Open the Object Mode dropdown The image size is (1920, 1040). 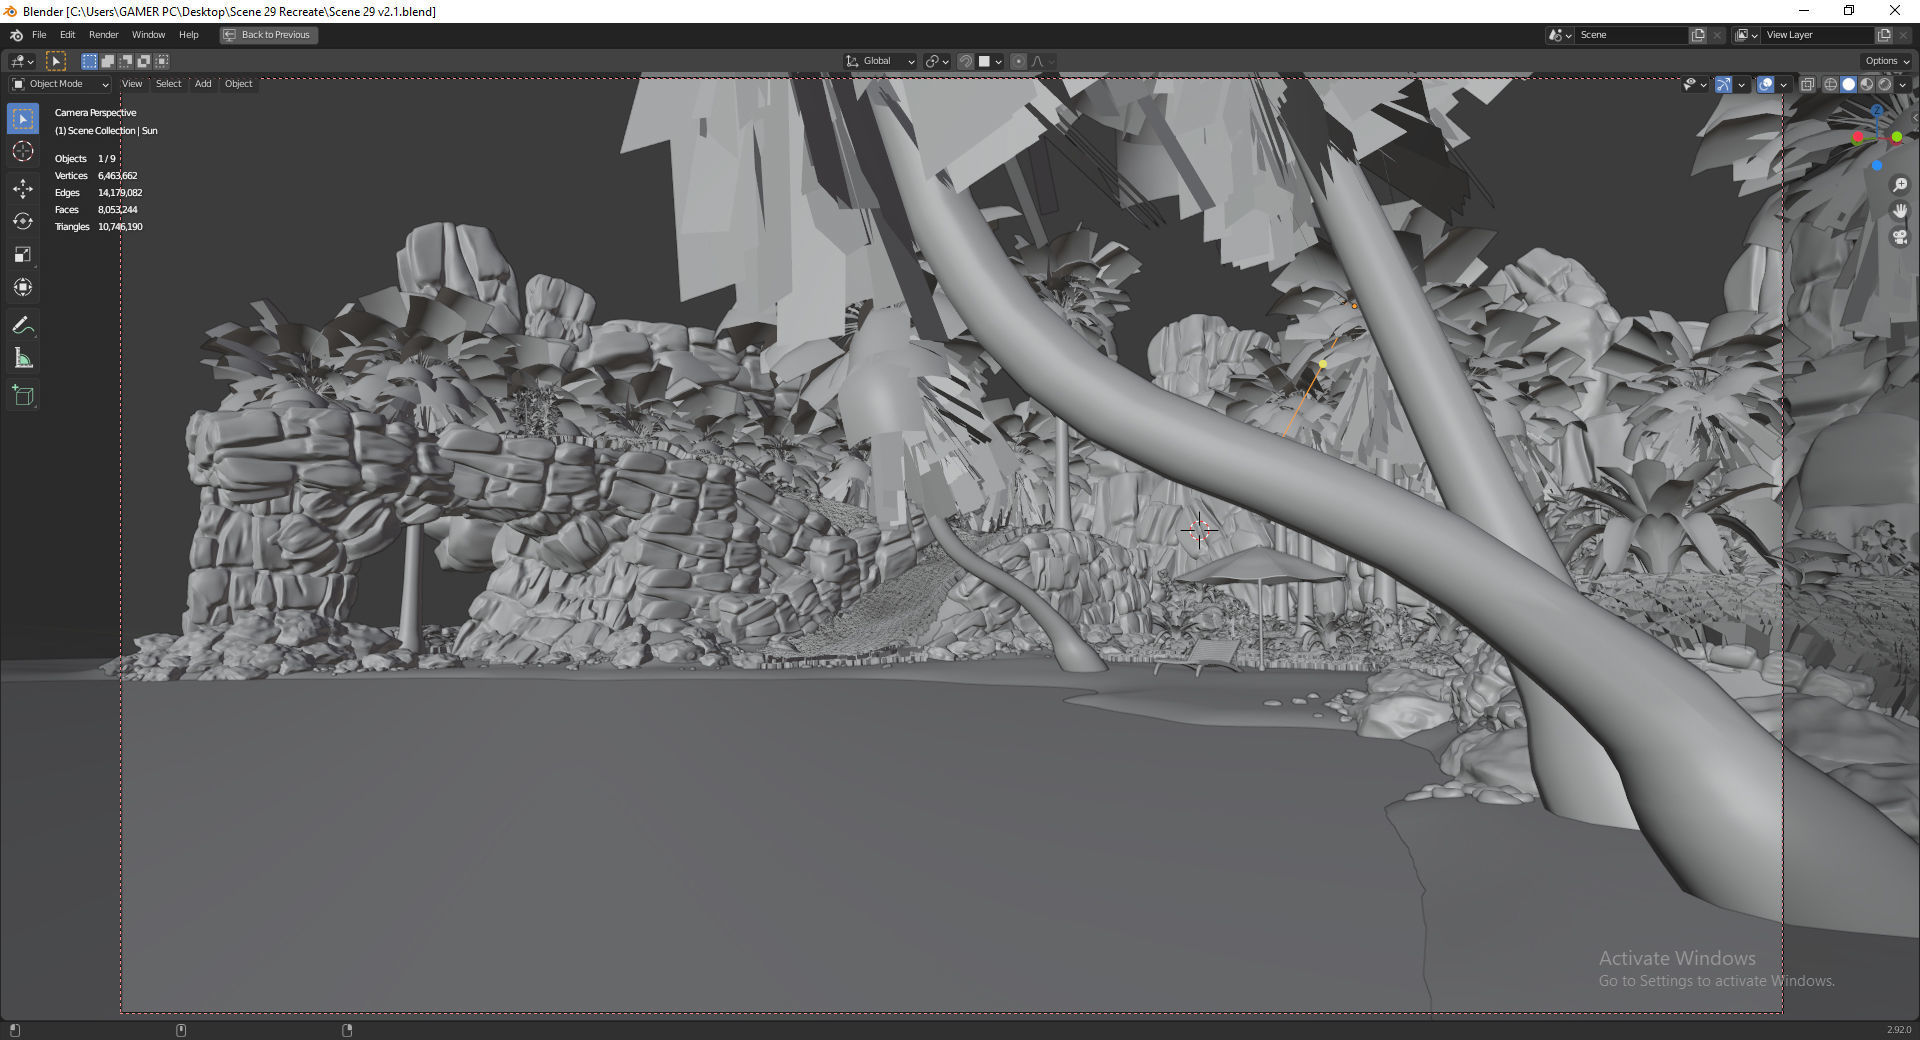pyautogui.click(x=60, y=84)
